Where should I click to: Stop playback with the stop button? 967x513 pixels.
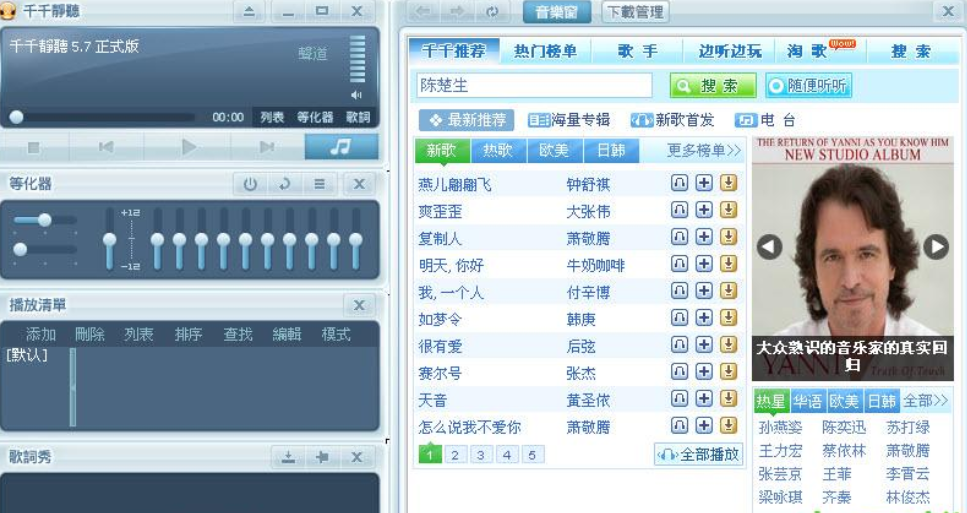tap(34, 147)
